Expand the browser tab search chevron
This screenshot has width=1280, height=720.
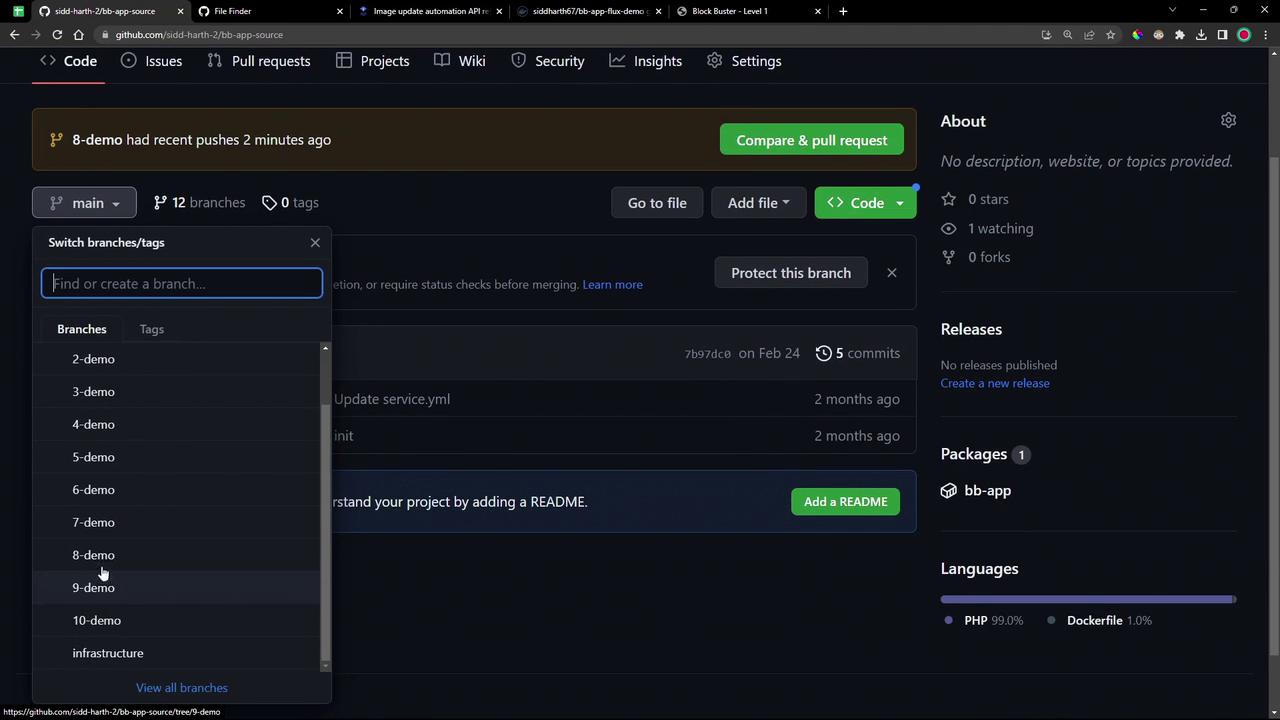1173,10
